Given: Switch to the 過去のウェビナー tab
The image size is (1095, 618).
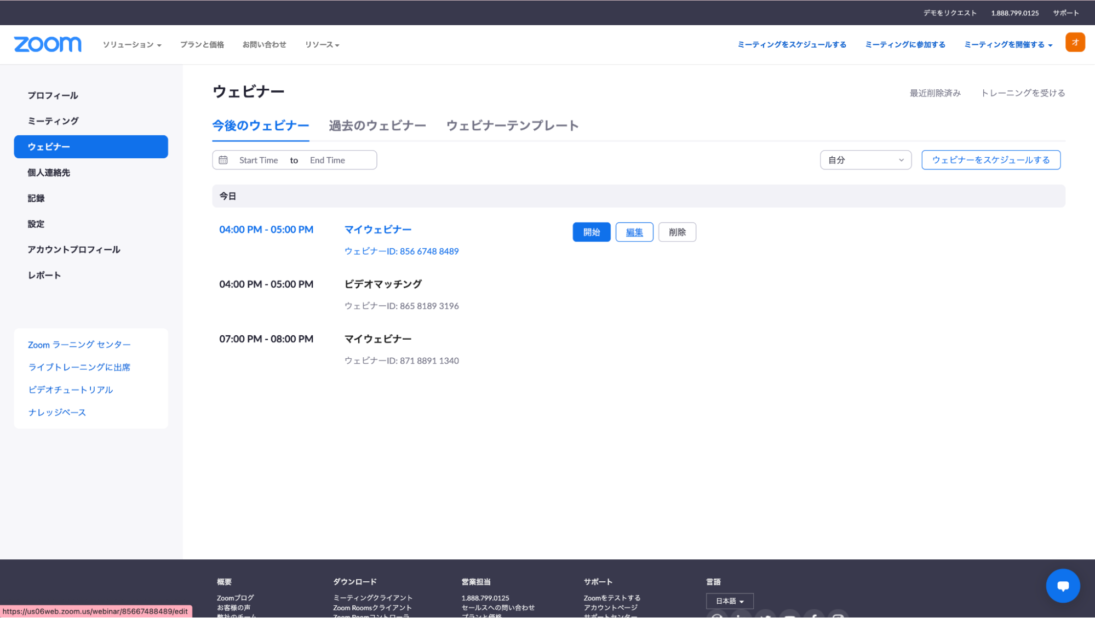Looking at the screenshot, I should (377, 126).
